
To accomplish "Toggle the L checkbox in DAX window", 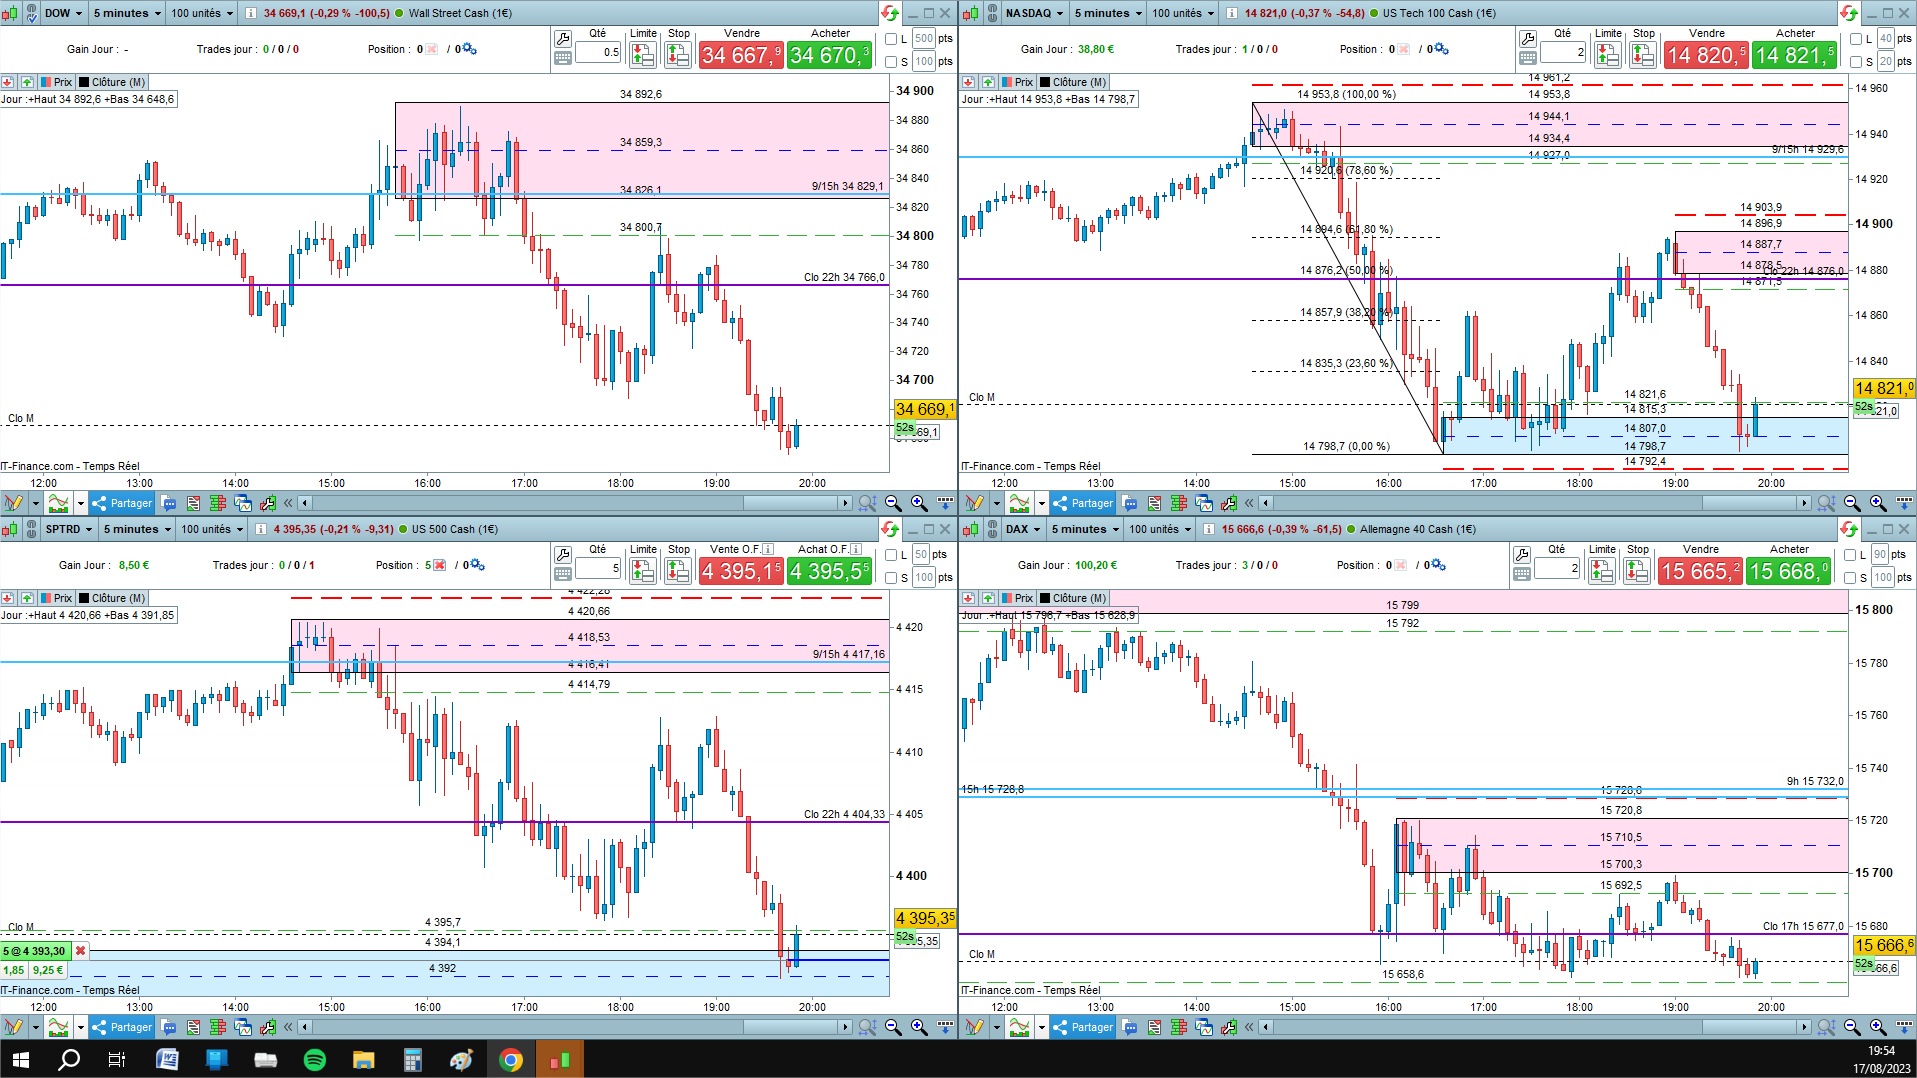I will point(1850,555).
